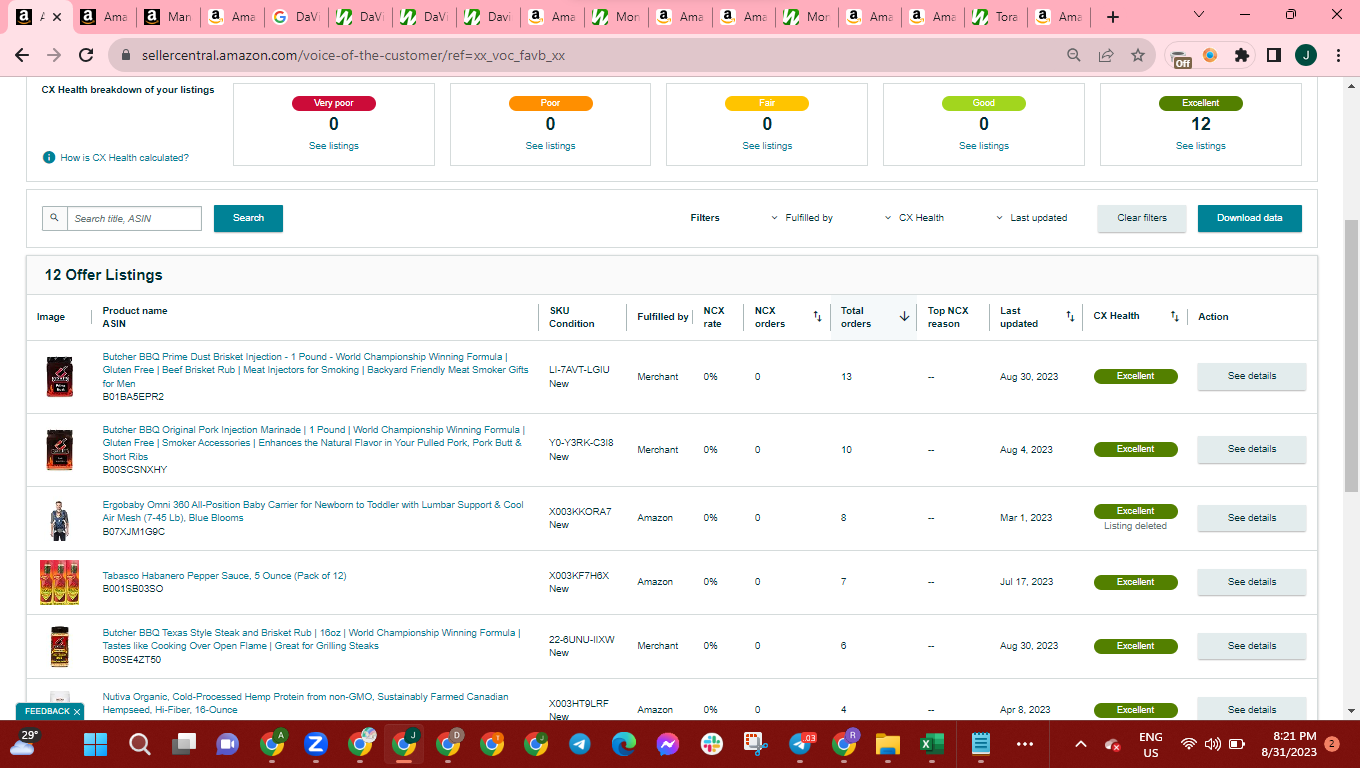Go back with the browser back arrow
1360x768 pixels.
coord(22,56)
